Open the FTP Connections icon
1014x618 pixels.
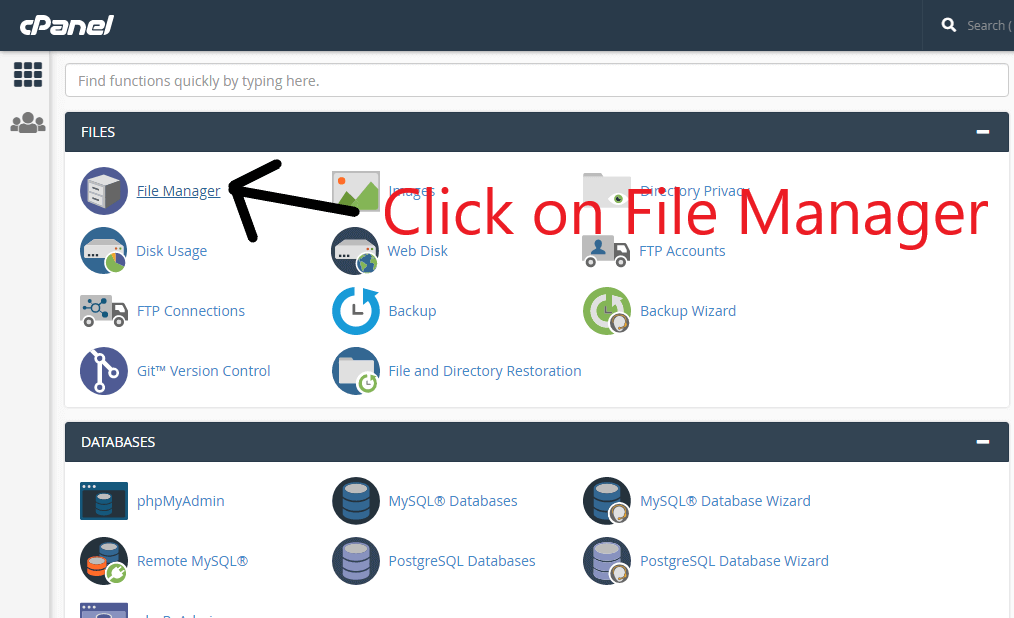point(103,311)
